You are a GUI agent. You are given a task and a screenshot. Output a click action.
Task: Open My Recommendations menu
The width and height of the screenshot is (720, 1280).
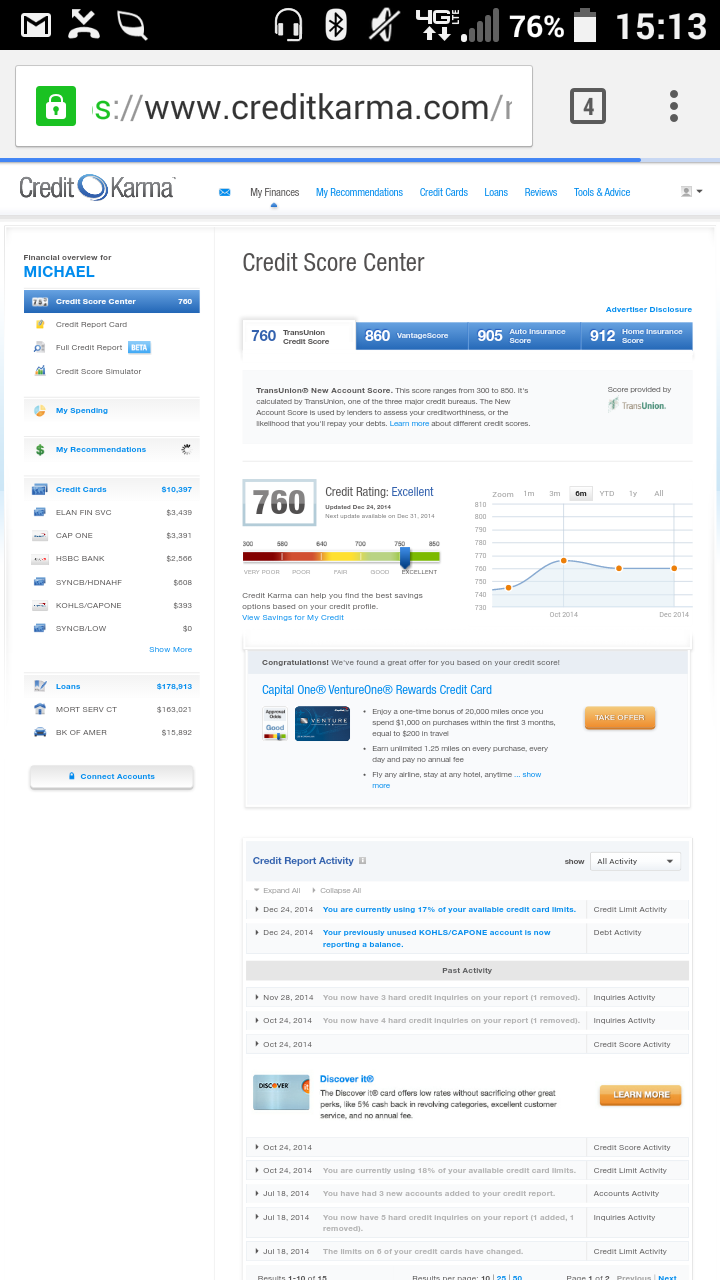pyautogui.click(x=359, y=192)
